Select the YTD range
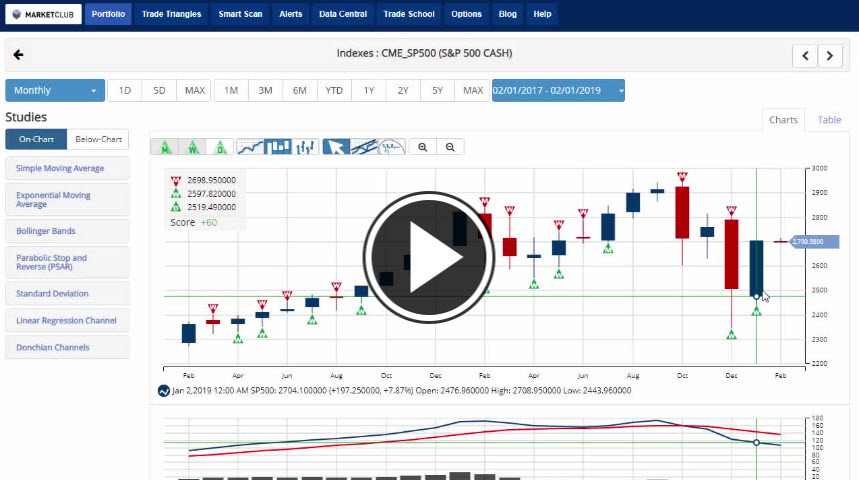 click(x=334, y=90)
